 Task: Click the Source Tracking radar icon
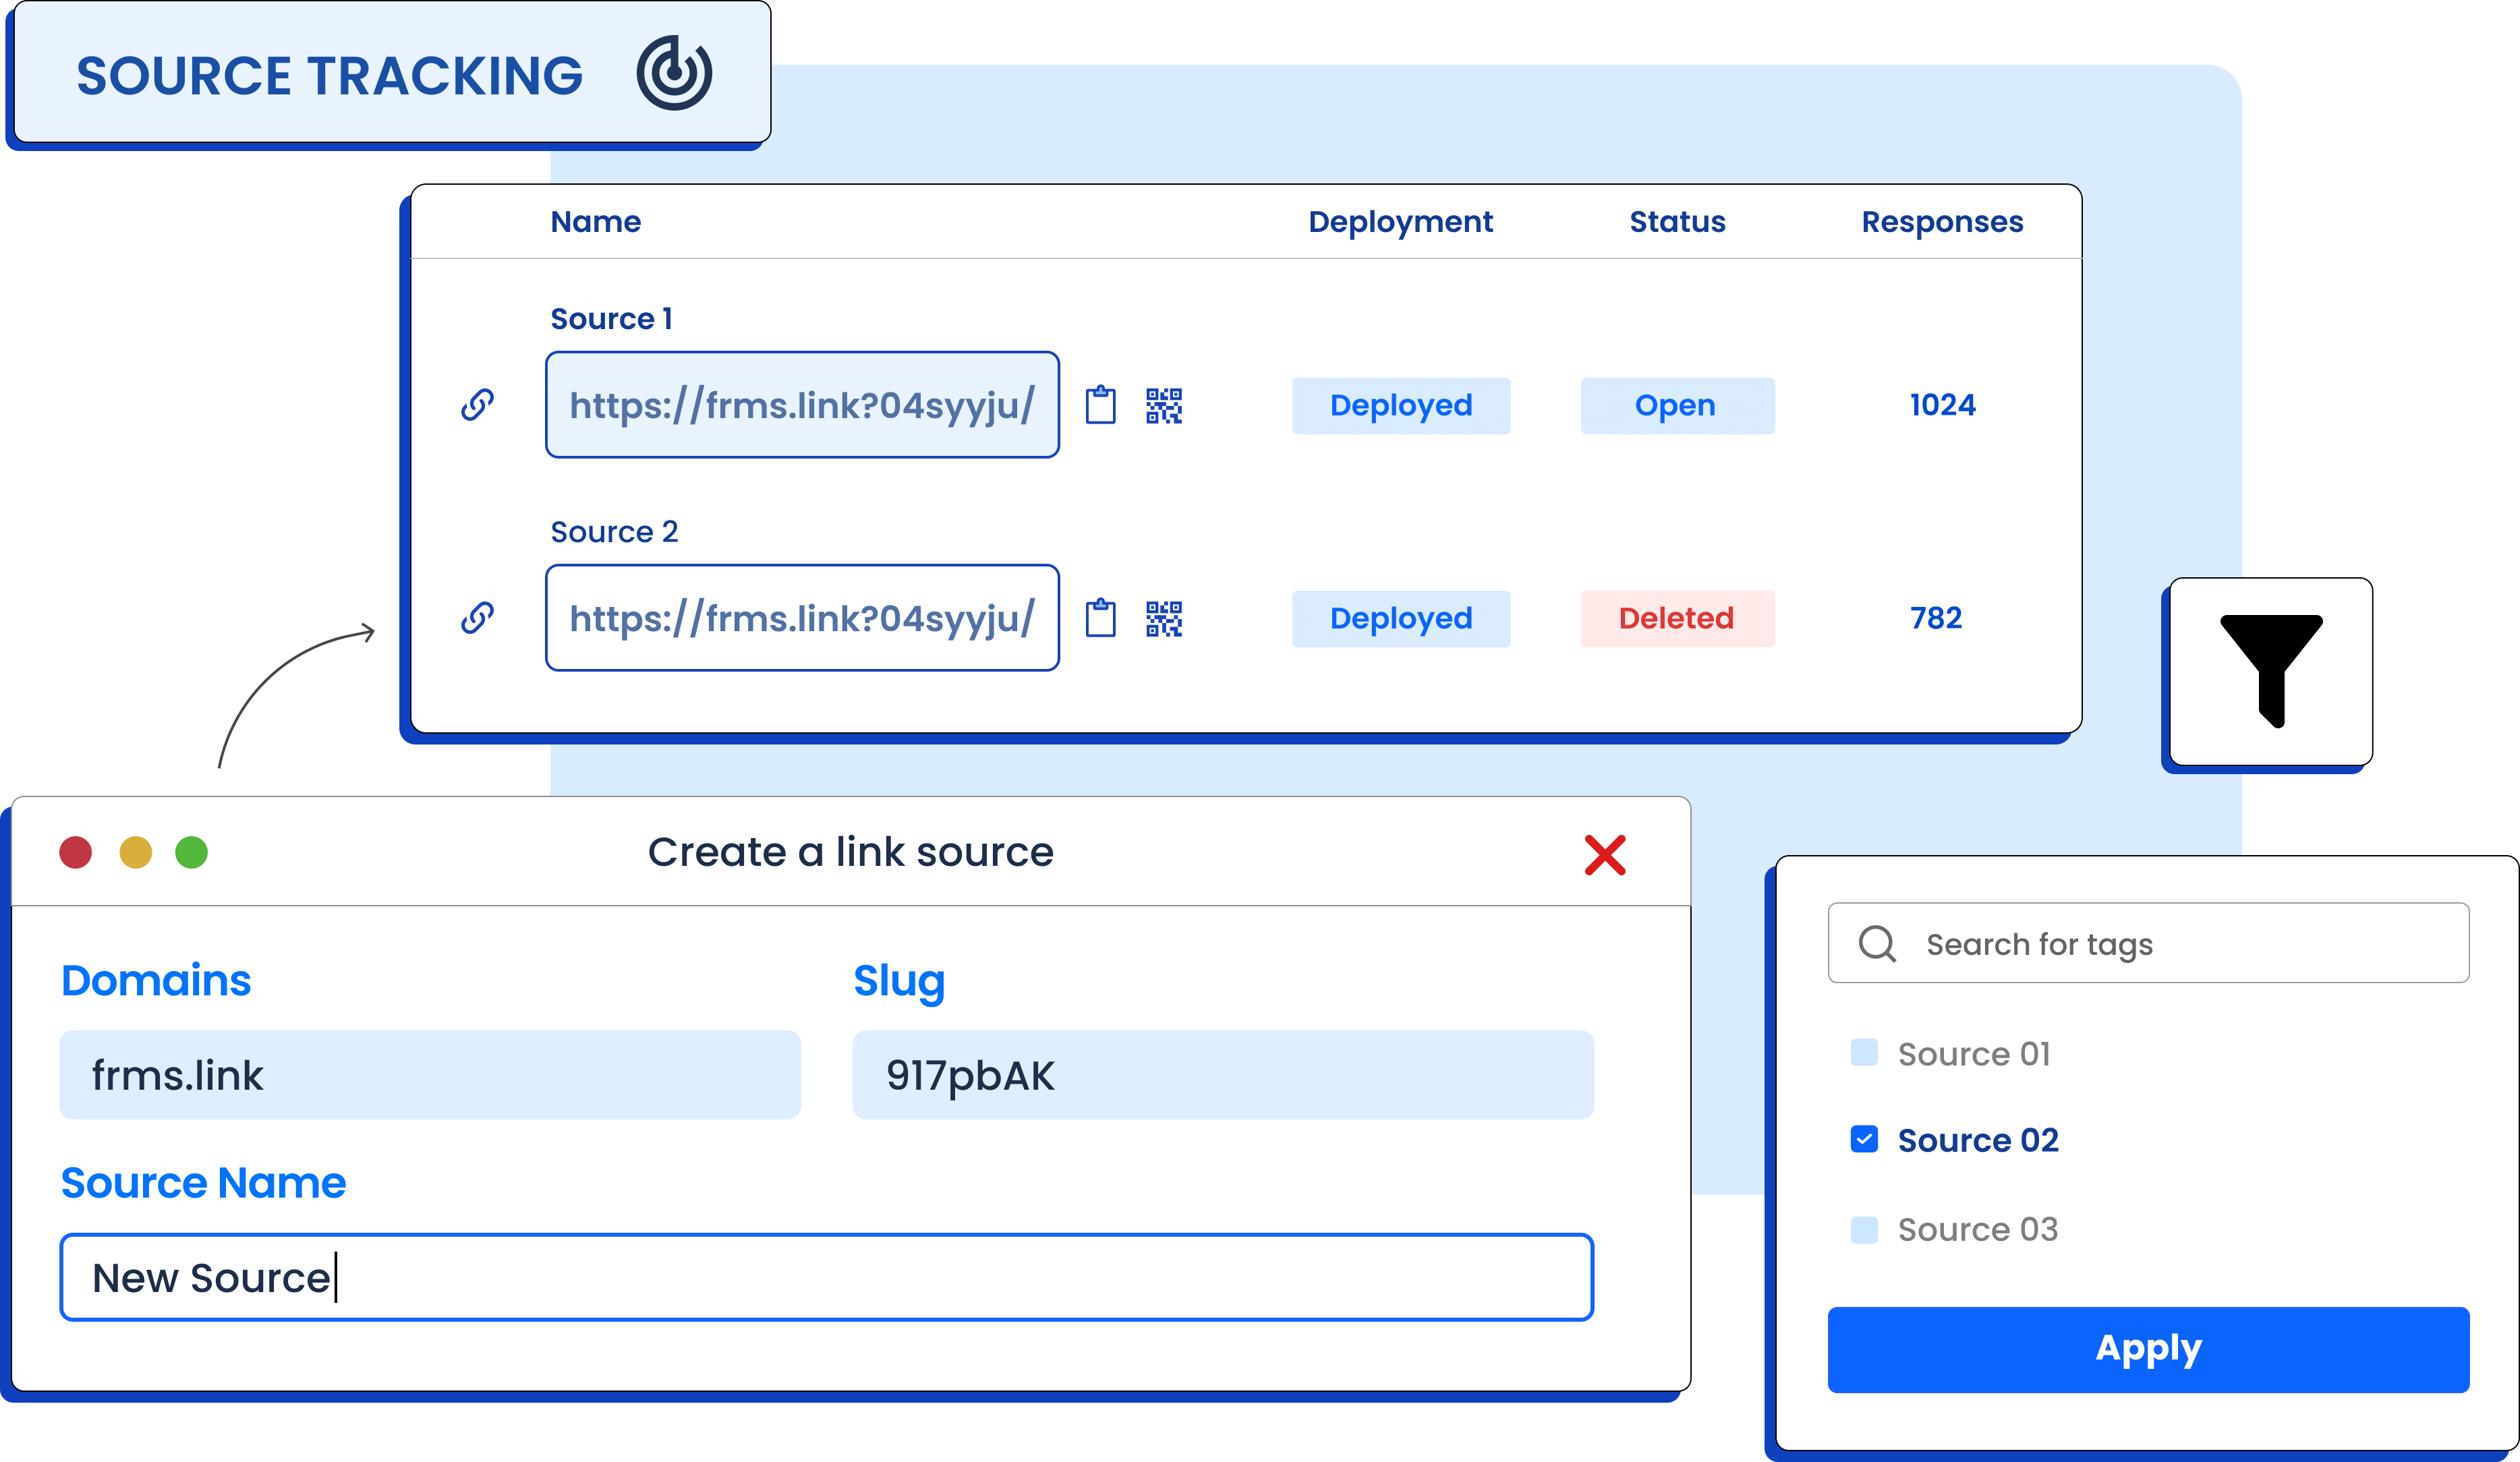pos(674,73)
